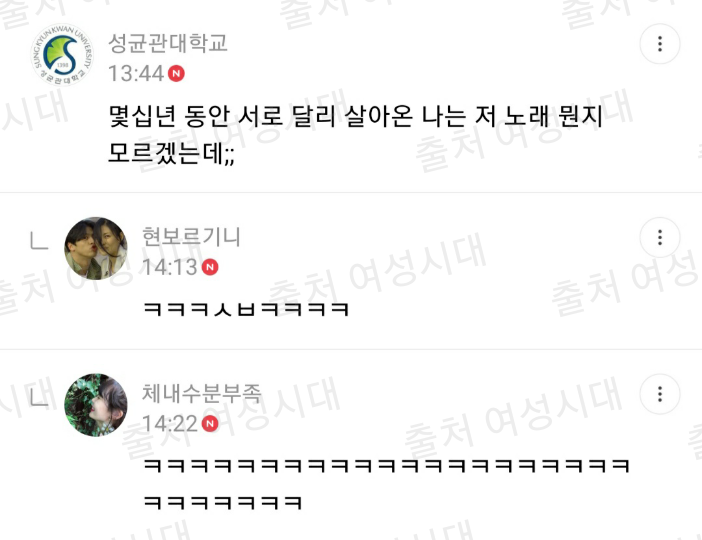Open more options for 현보르기니 reply
This screenshot has height=540, width=702.
660,237
